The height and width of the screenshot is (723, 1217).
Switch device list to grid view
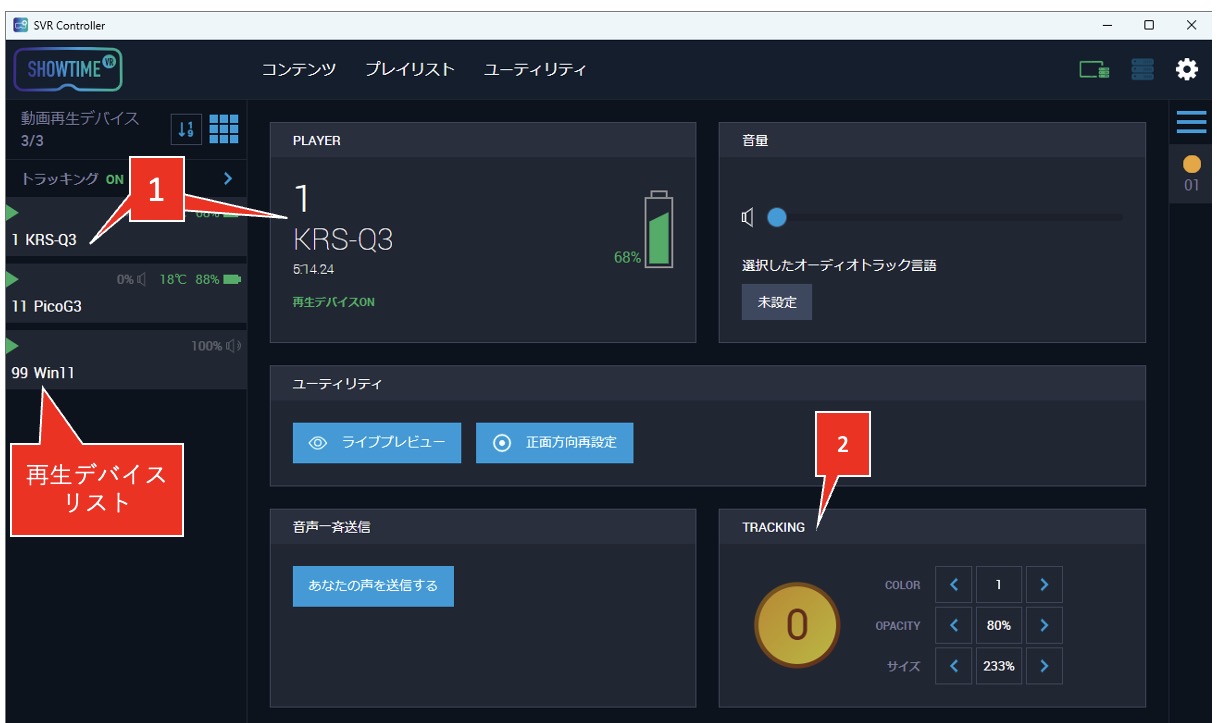[223, 129]
